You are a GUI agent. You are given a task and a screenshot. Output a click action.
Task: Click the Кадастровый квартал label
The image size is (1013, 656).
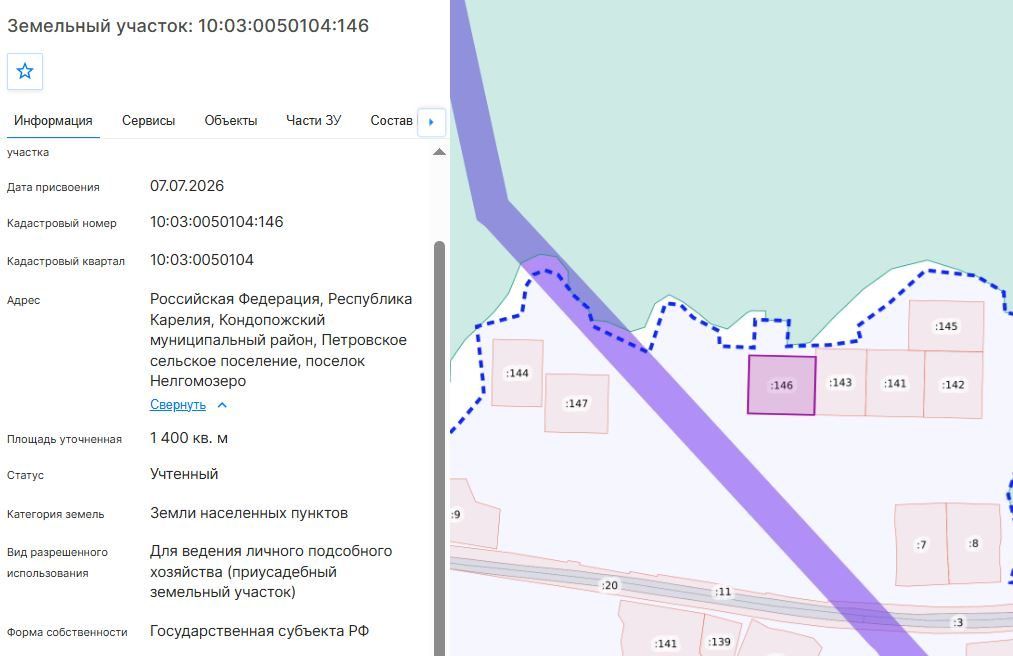click(x=66, y=262)
